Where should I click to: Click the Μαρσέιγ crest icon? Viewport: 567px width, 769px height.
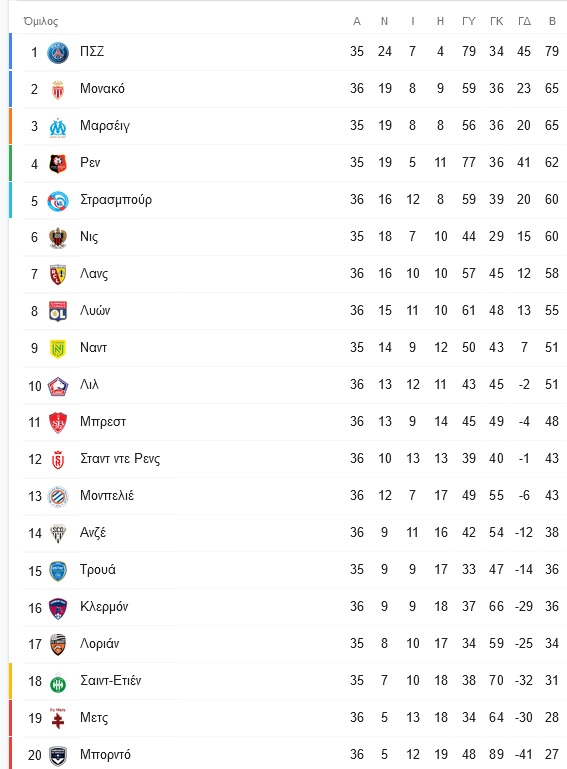(58, 127)
